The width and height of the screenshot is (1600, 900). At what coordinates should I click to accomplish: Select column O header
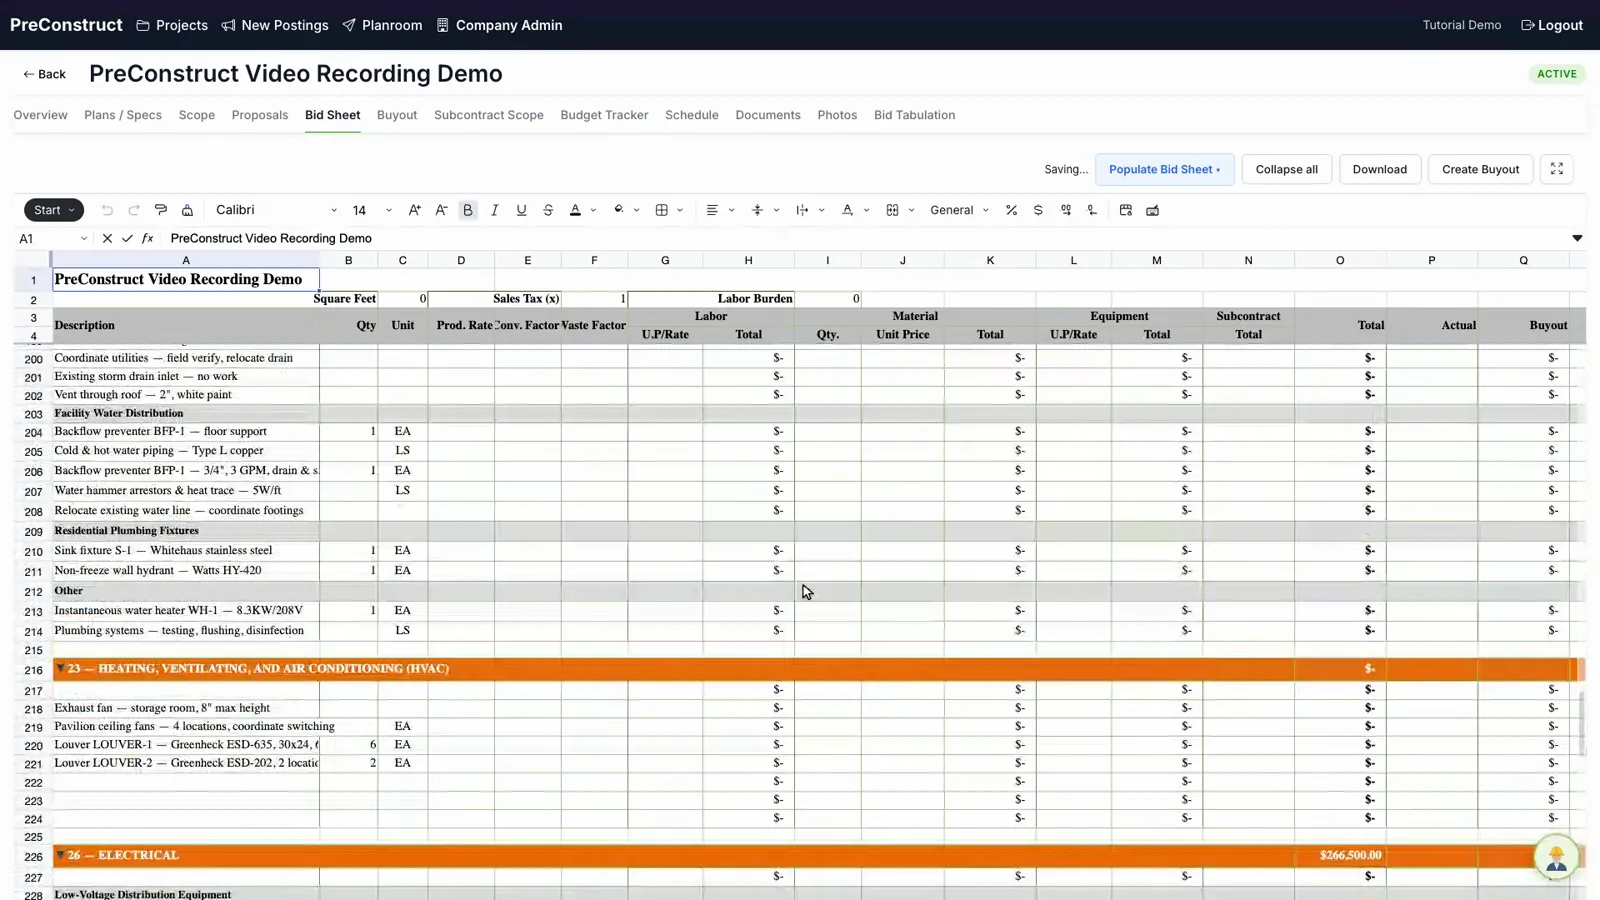click(1340, 260)
